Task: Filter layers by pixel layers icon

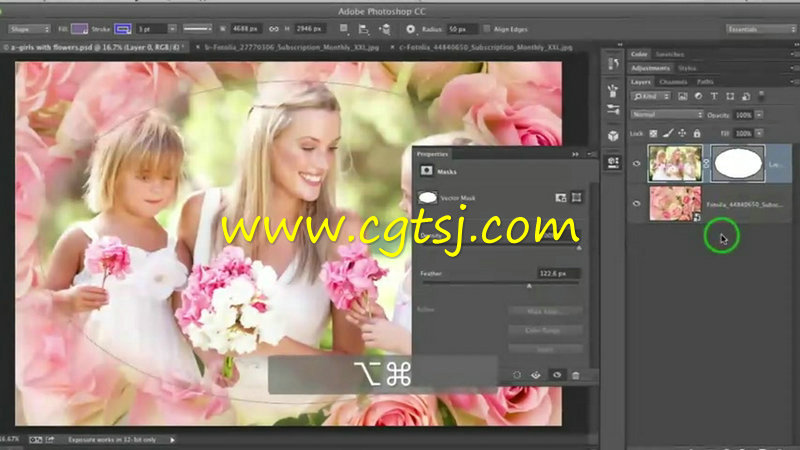Action: pos(683,96)
